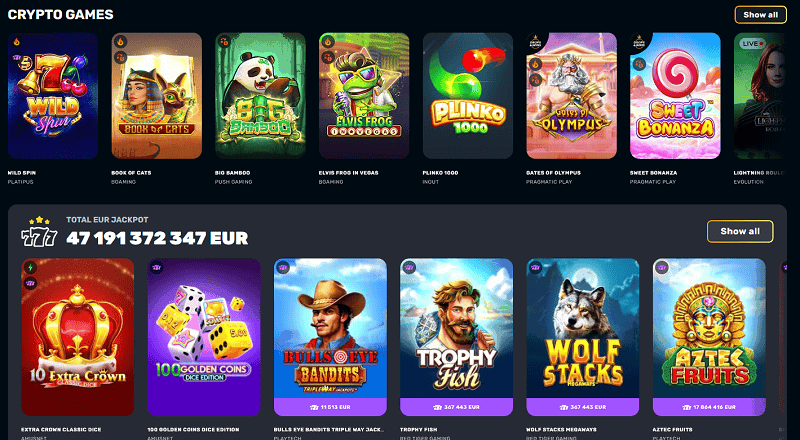Click the Big Bamboo title text
800x440 pixels.
pos(233,173)
